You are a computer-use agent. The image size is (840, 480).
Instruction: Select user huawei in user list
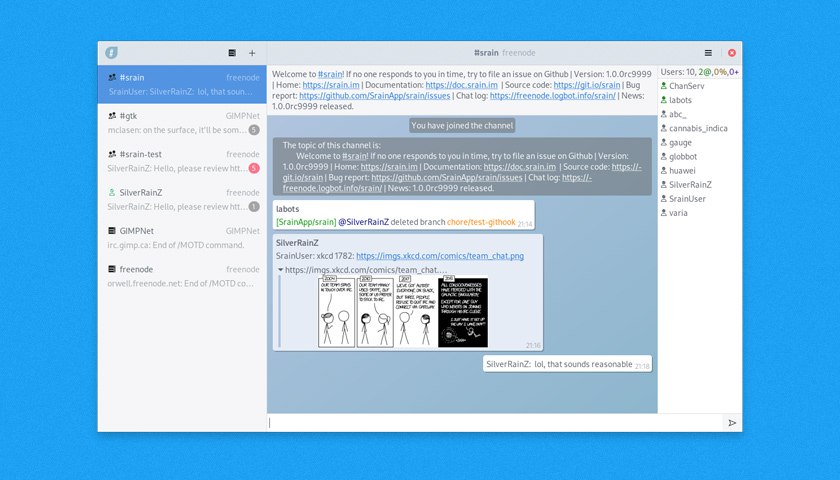point(700,170)
